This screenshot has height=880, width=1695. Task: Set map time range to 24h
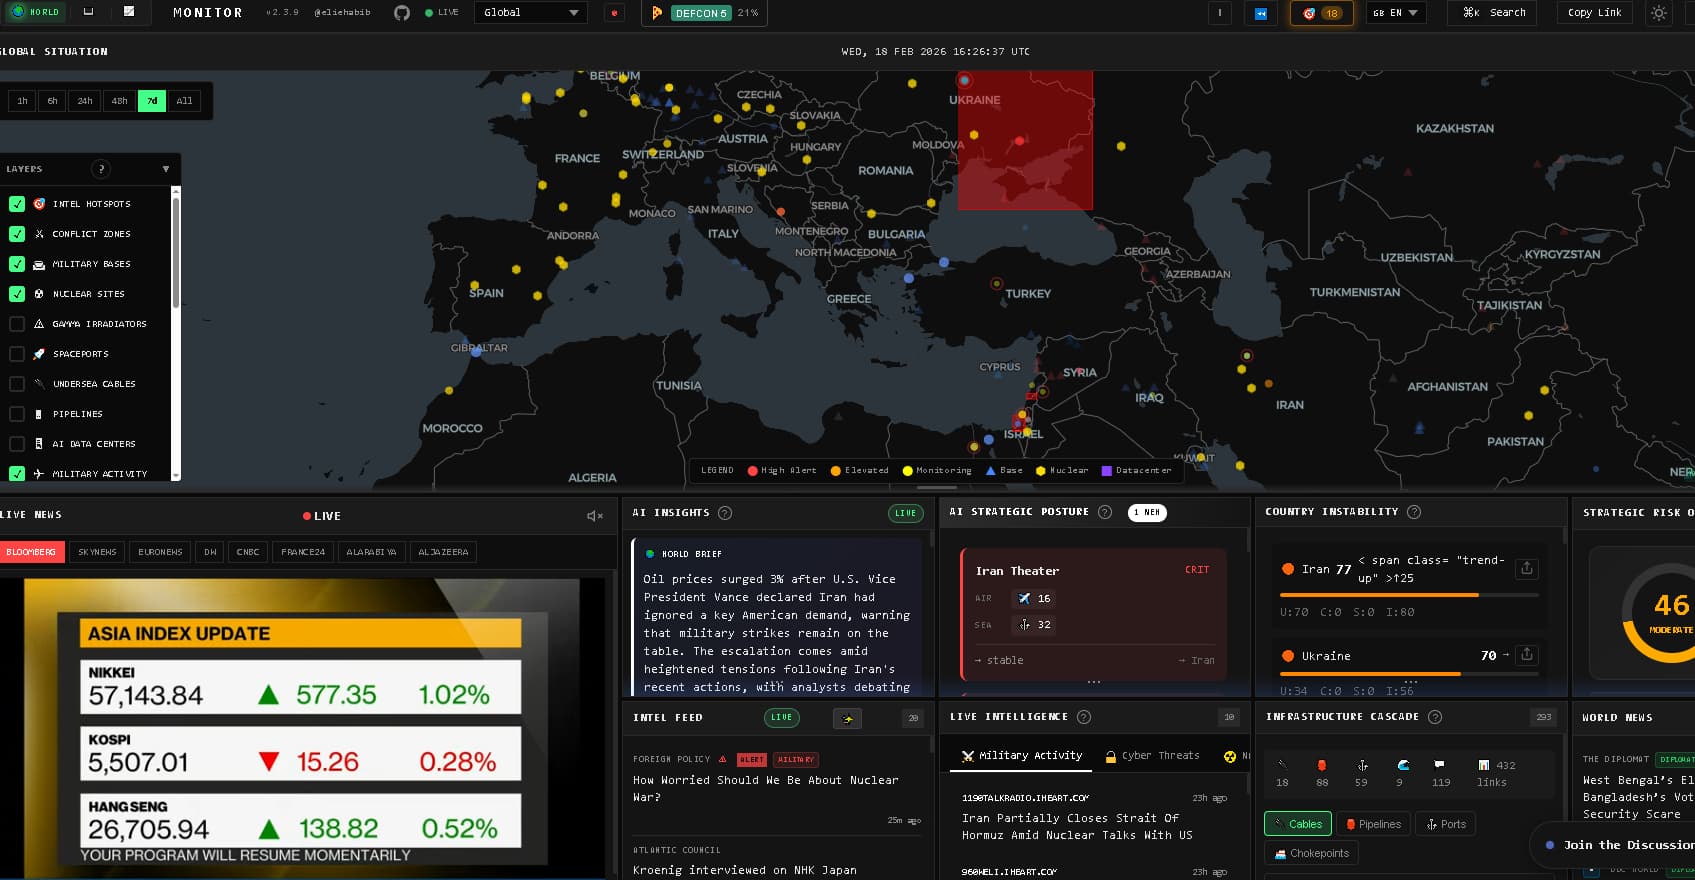pos(85,101)
